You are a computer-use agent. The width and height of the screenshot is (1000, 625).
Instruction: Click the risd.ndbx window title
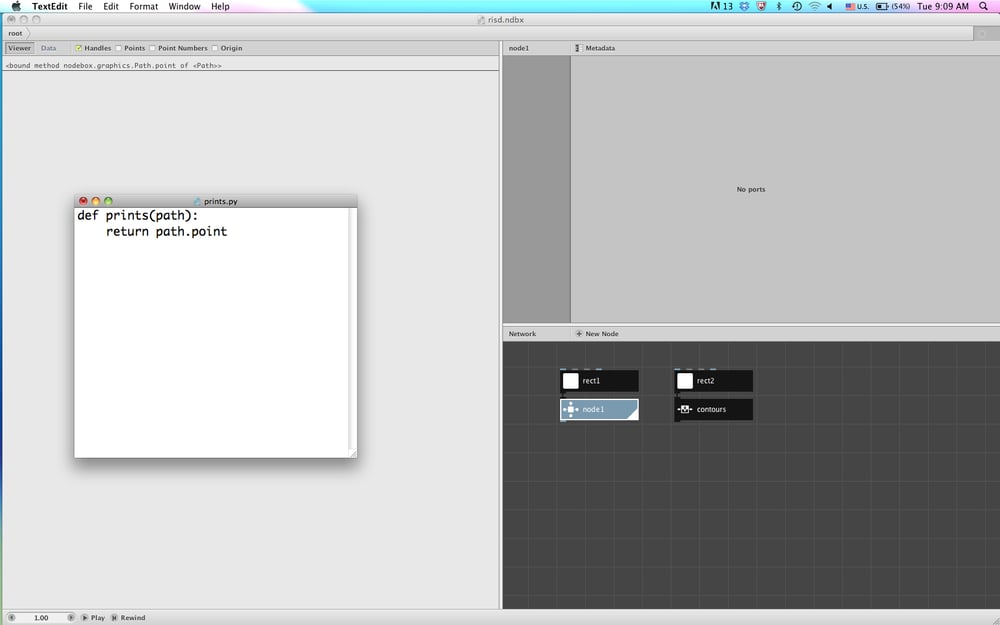click(506, 20)
